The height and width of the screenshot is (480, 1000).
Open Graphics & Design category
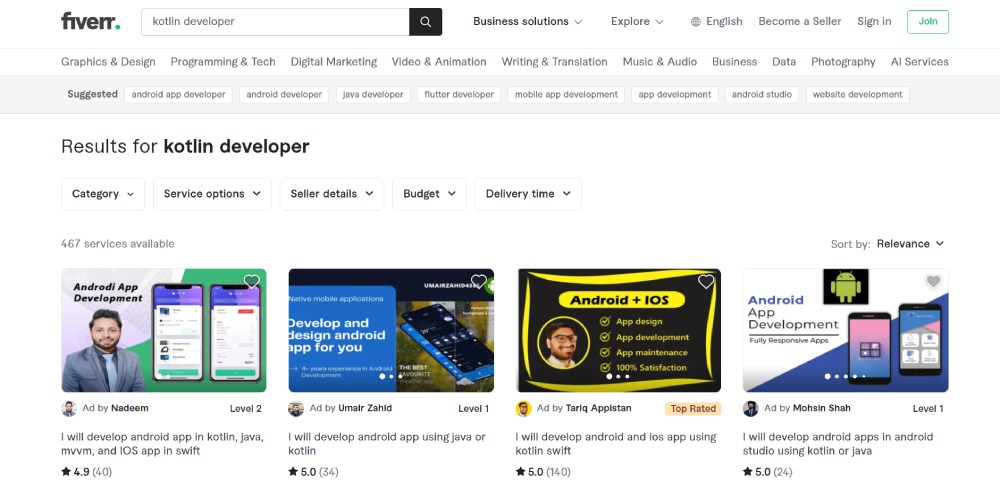(108, 62)
